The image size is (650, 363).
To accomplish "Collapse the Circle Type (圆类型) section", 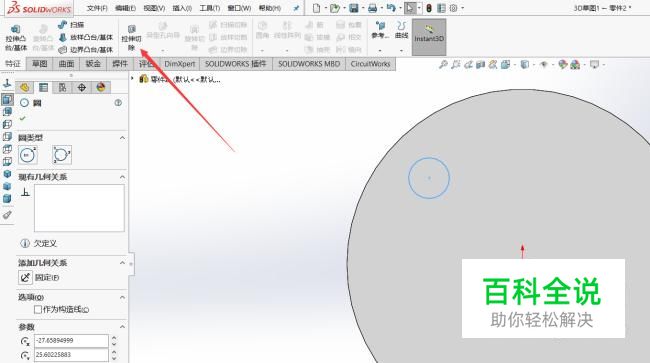I will pyautogui.click(x=122, y=138).
